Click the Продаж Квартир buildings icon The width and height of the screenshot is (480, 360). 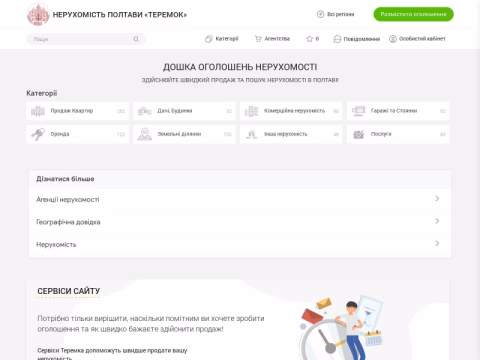click(x=38, y=111)
